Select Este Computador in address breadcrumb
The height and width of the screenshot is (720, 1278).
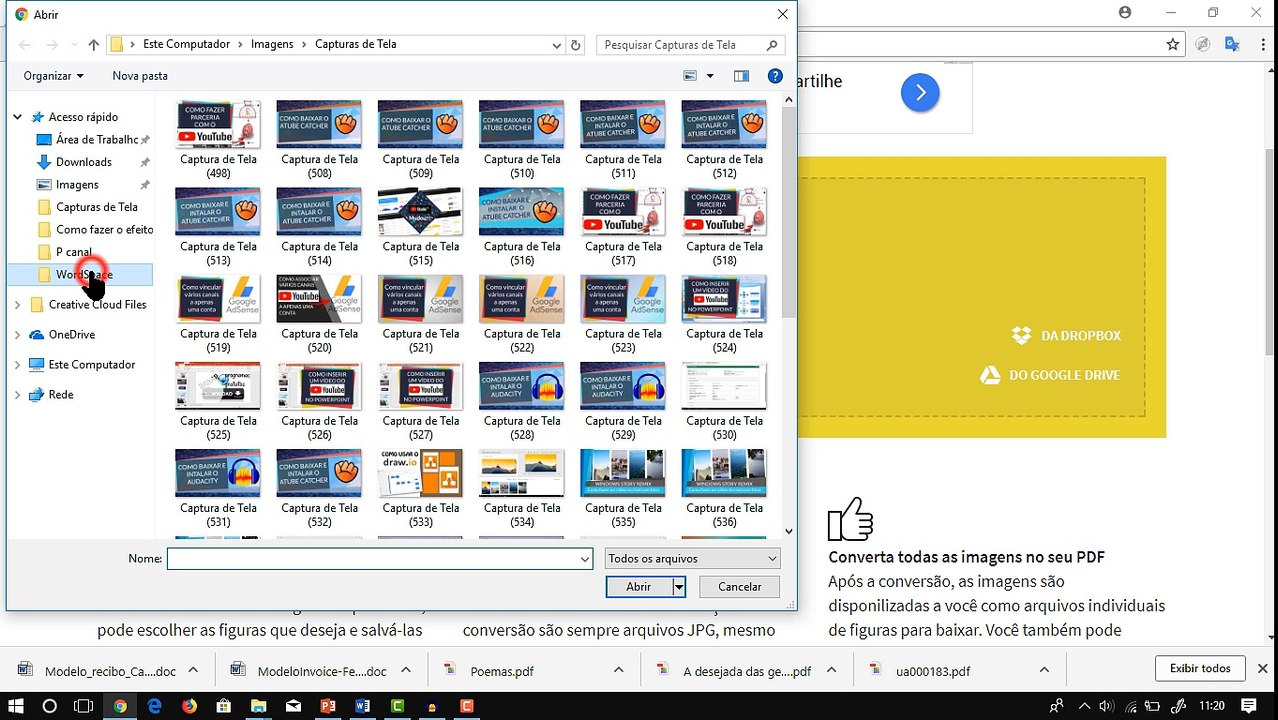click(x=186, y=45)
